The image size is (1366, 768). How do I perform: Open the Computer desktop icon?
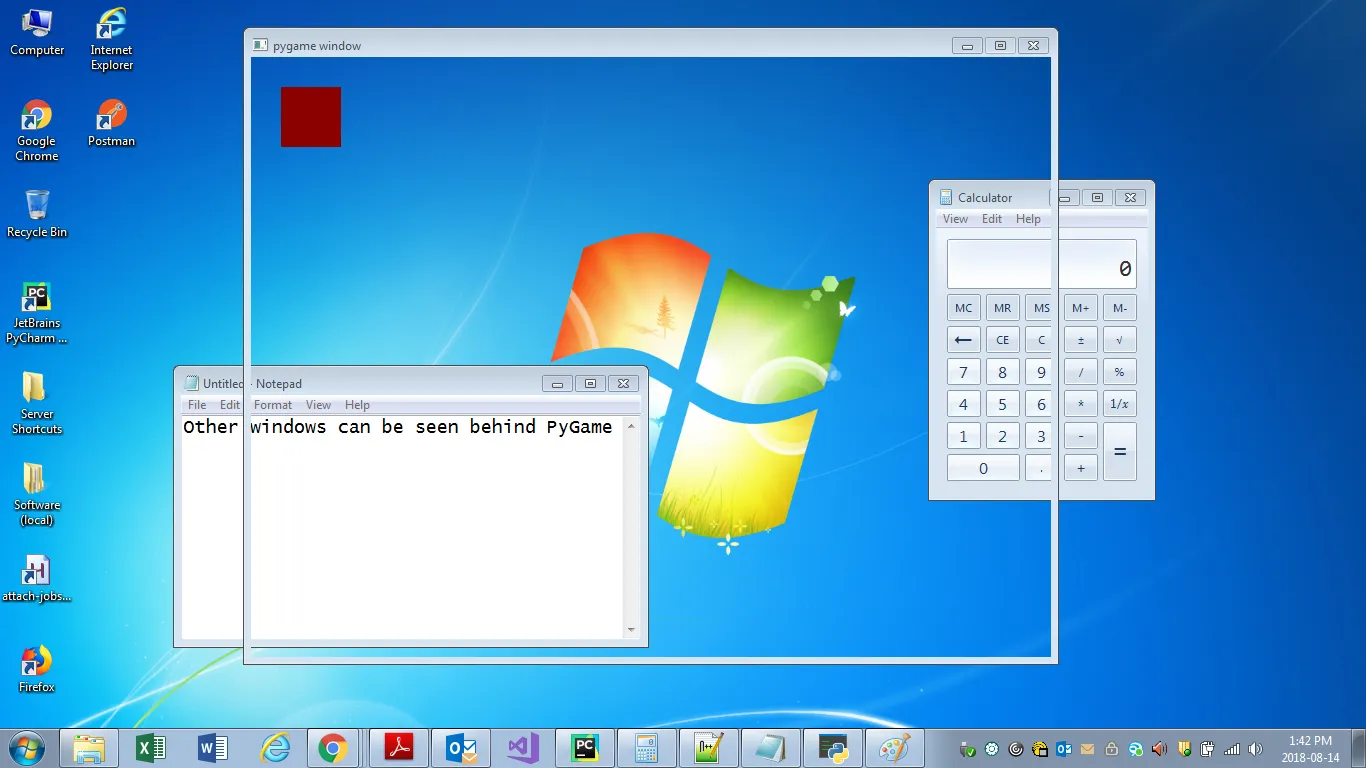[37, 32]
